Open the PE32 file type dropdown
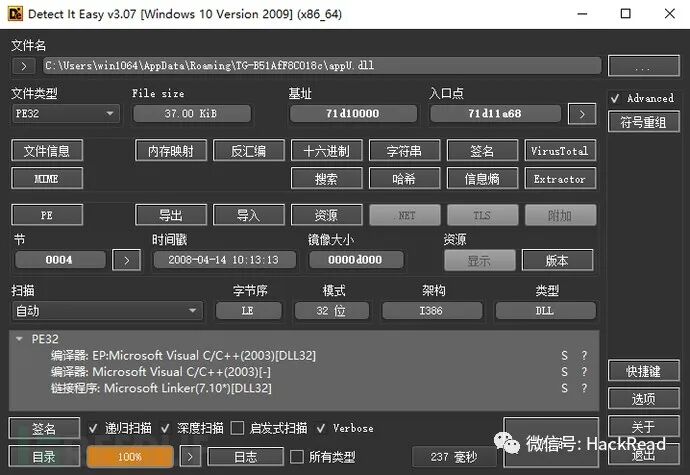Image resolution: width=690 pixels, height=475 pixels. click(65, 114)
